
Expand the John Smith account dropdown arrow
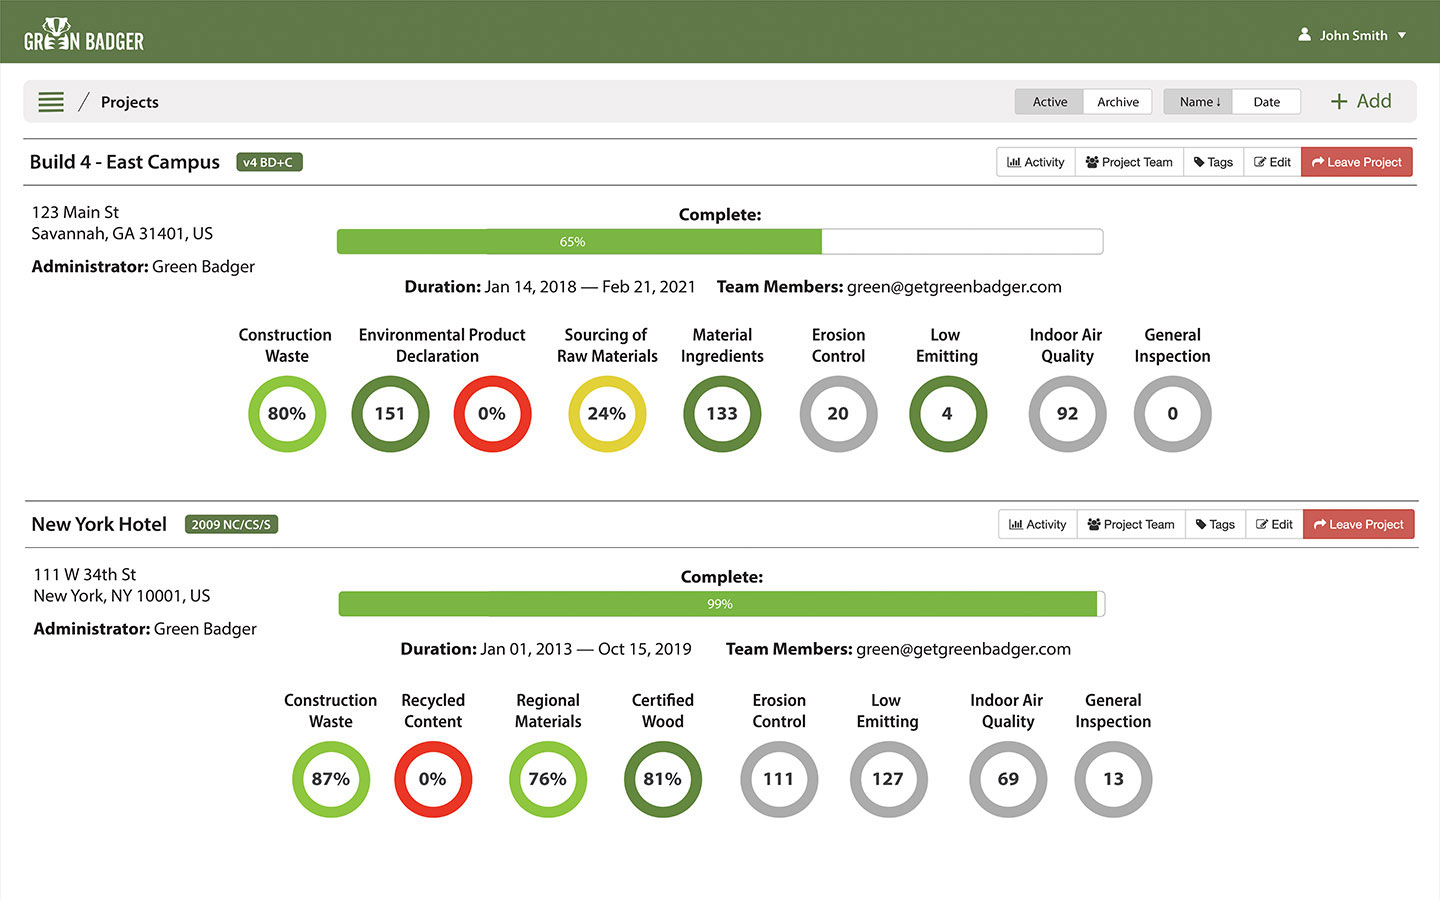coord(1402,35)
